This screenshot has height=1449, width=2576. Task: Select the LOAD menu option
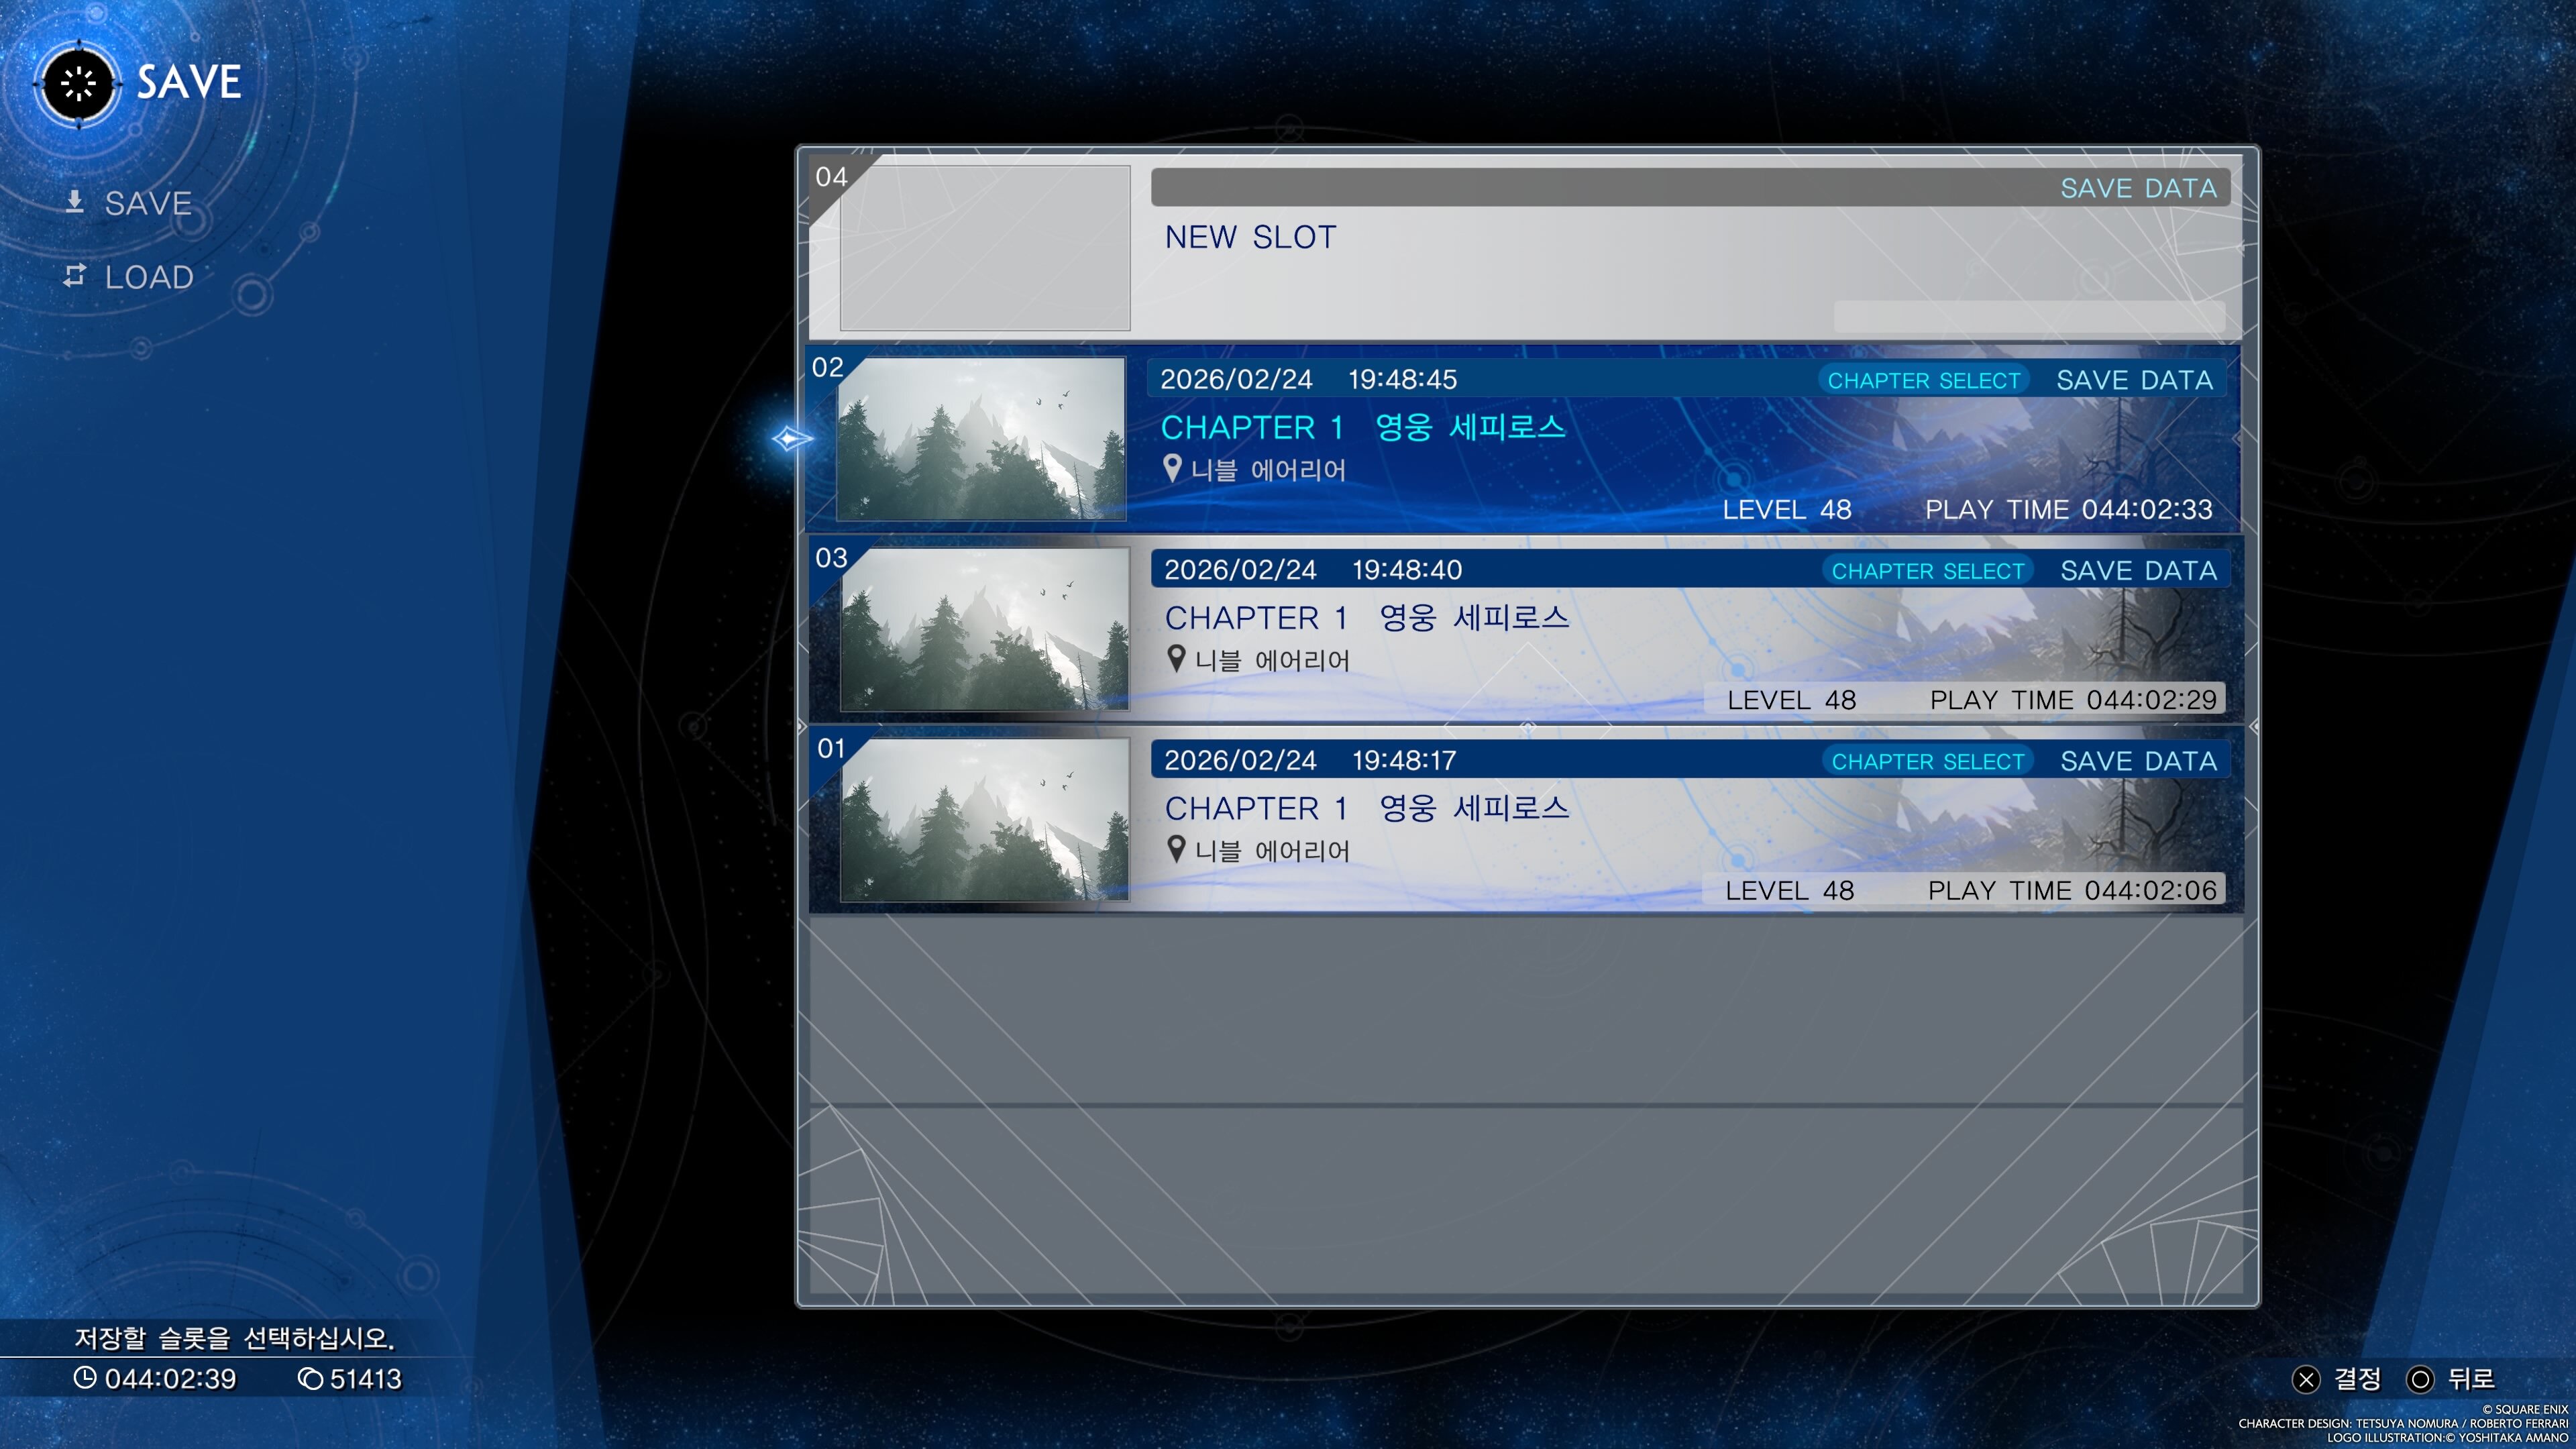[x=149, y=277]
